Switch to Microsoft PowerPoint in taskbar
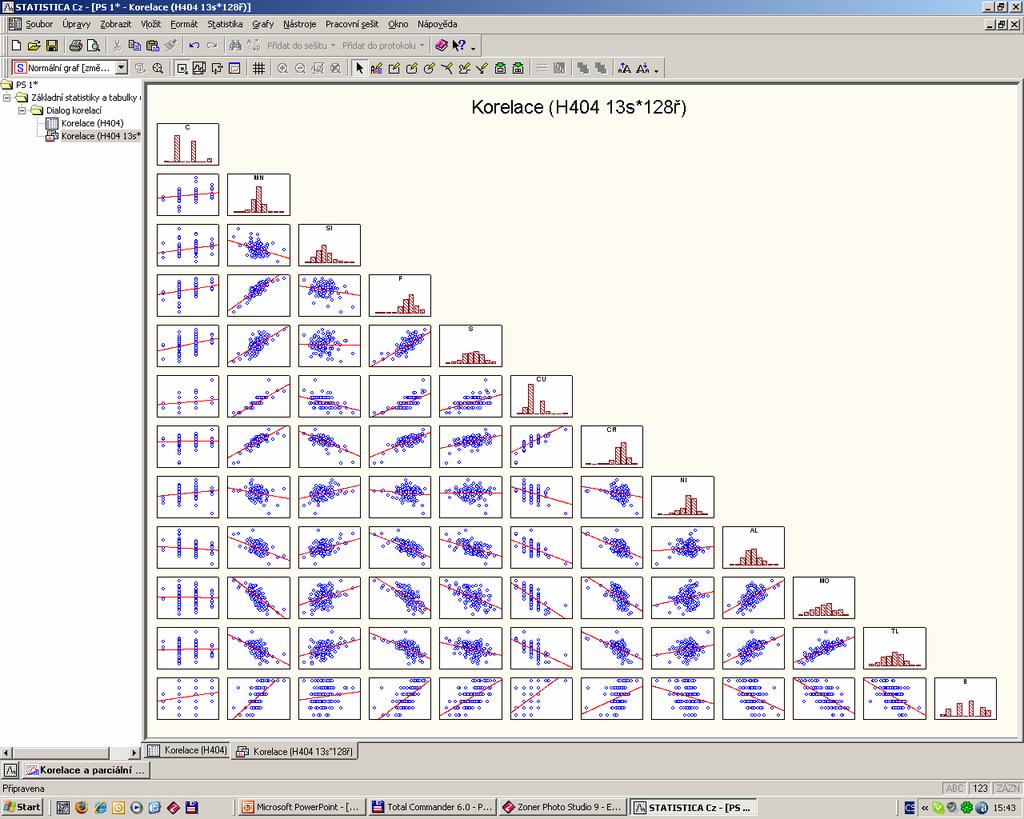1024x819 pixels. (302, 807)
